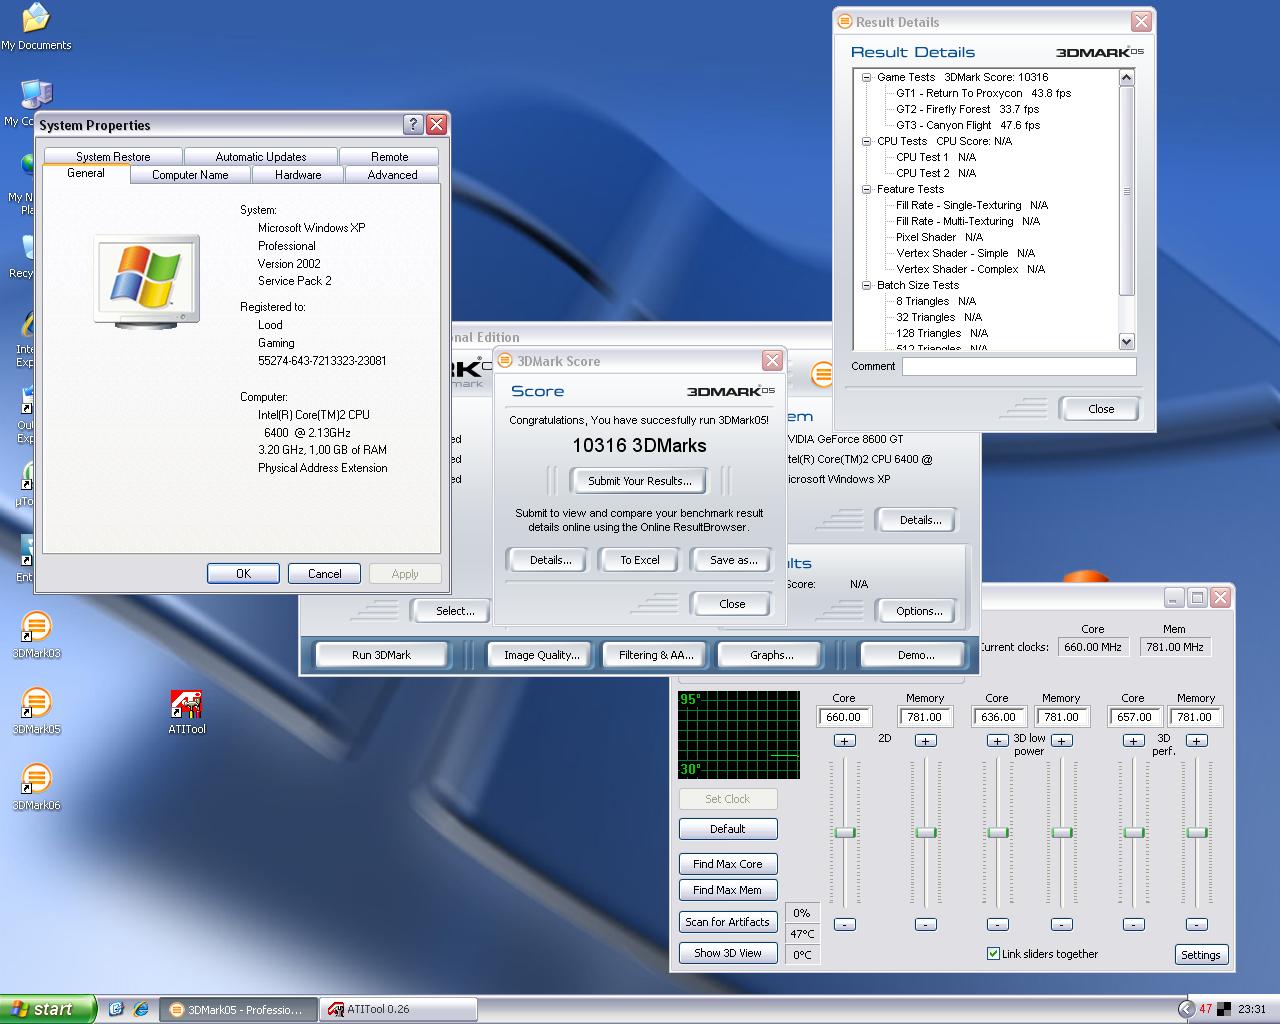Decrease 2D Core clock minus button
Image resolution: width=1280 pixels, height=1024 pixels.
pyautogui.click(x=844, y=924)
